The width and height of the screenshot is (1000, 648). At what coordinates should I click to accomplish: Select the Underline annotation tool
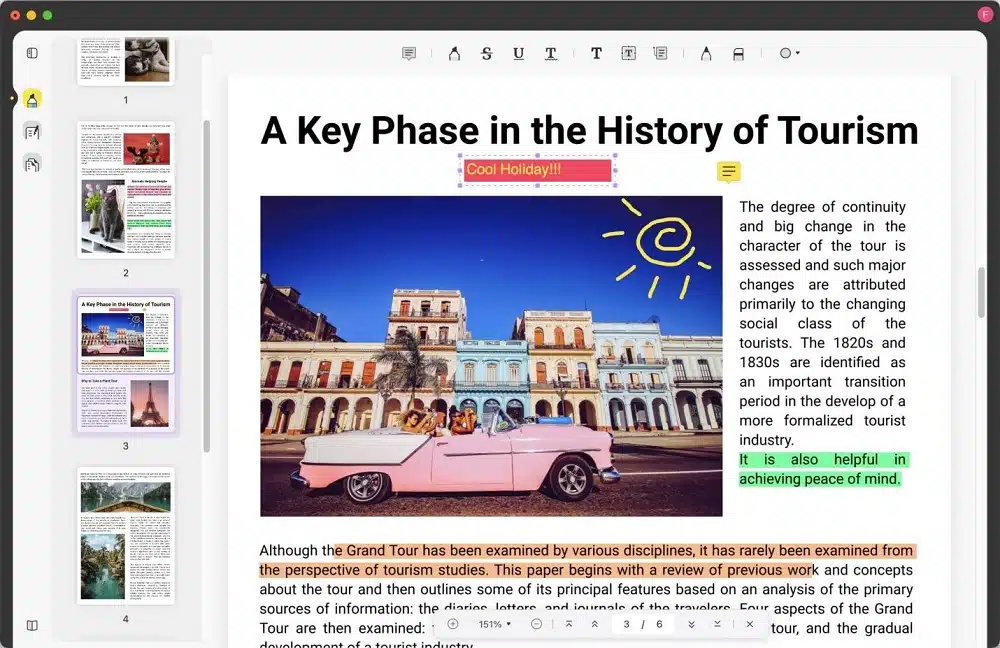pyautogui.click(x=518, y=53)
